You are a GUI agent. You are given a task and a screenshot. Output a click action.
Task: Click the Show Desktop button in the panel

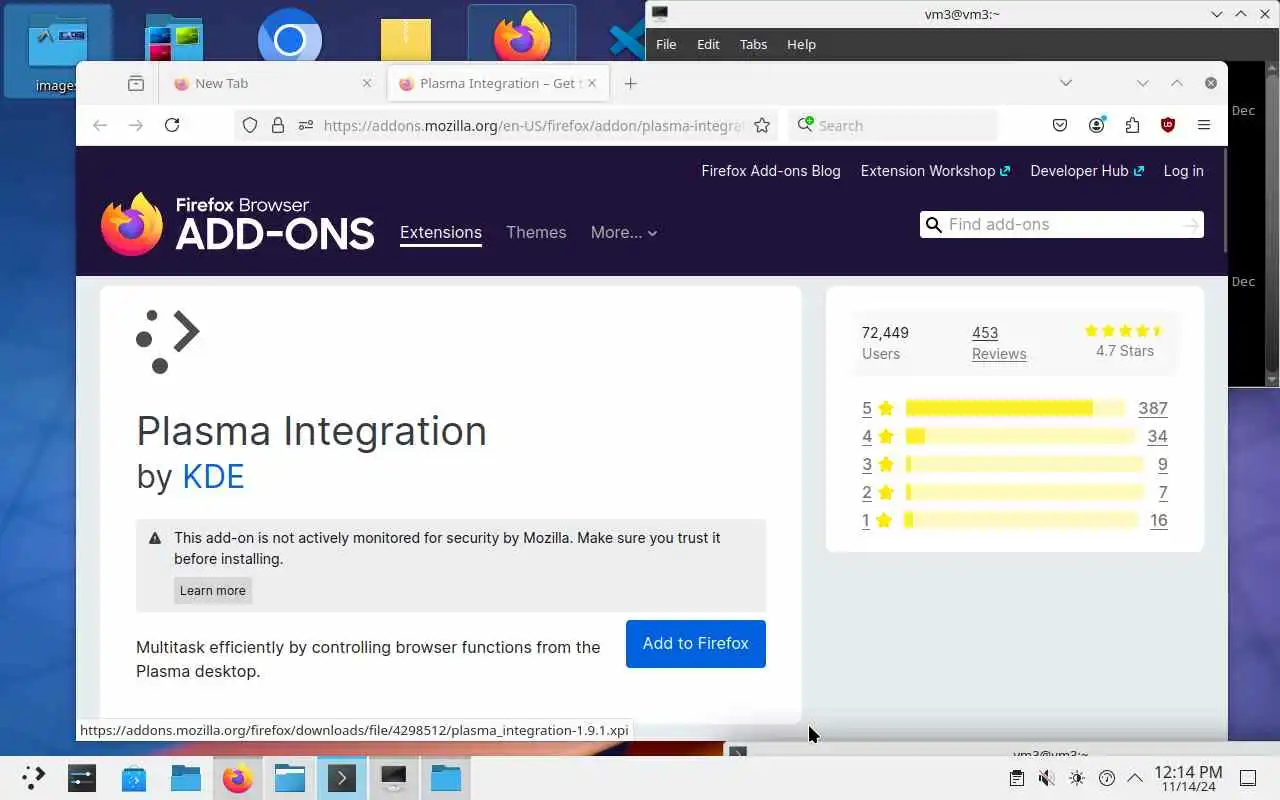[1248, 778]
